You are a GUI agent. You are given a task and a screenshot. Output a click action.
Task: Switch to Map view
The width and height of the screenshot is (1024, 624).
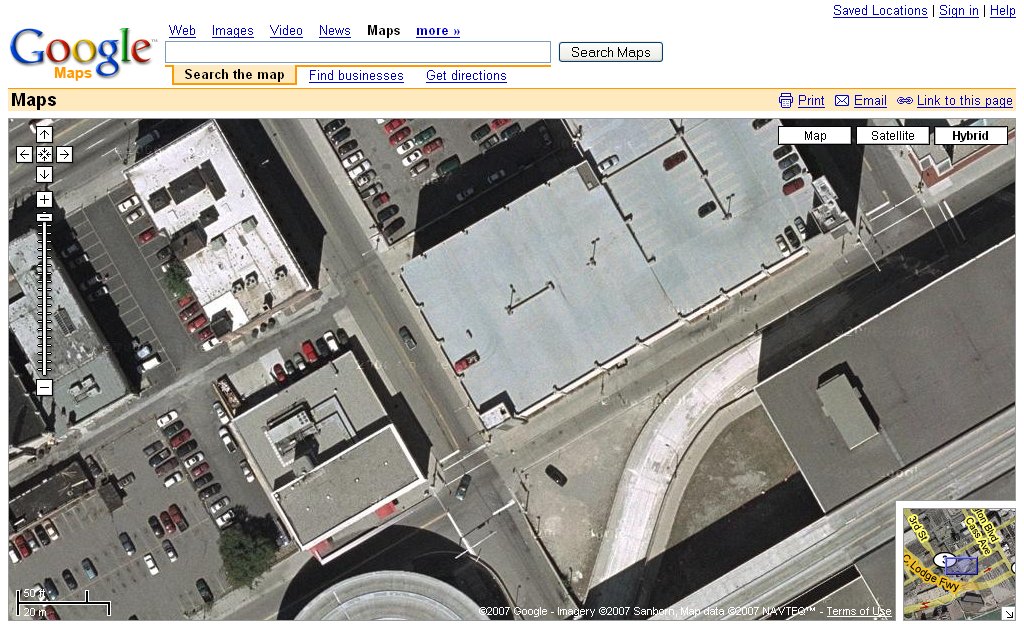(815, 136)
